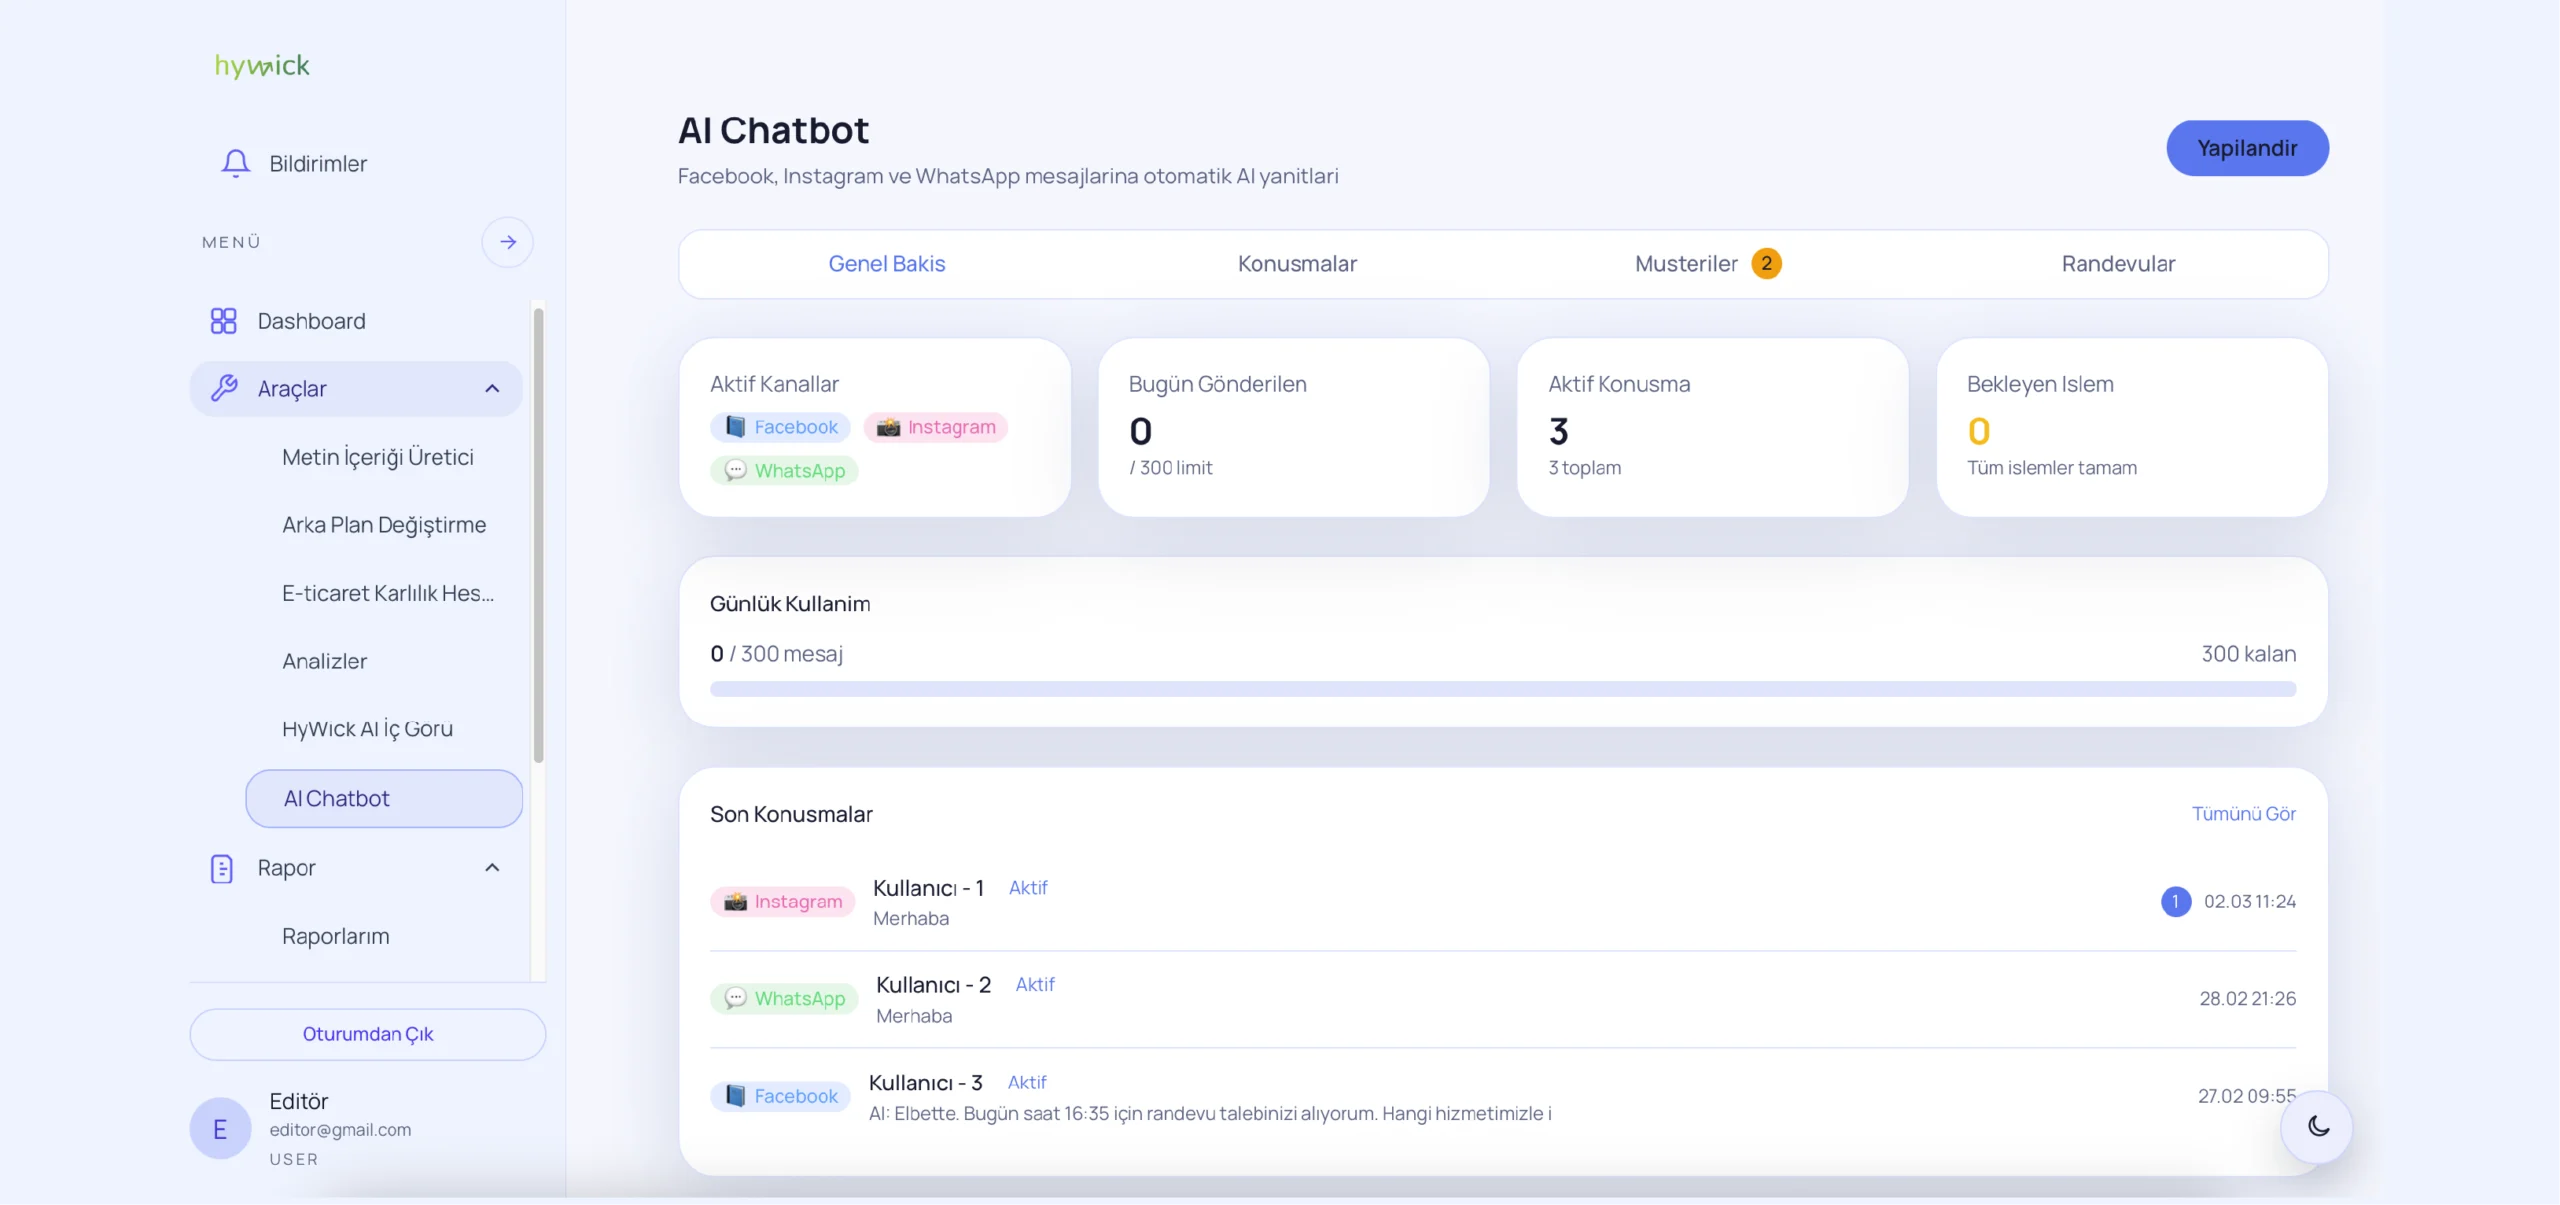
Task: Collapse the Araçlar menu chevron
Action: [x=492, y=388]
